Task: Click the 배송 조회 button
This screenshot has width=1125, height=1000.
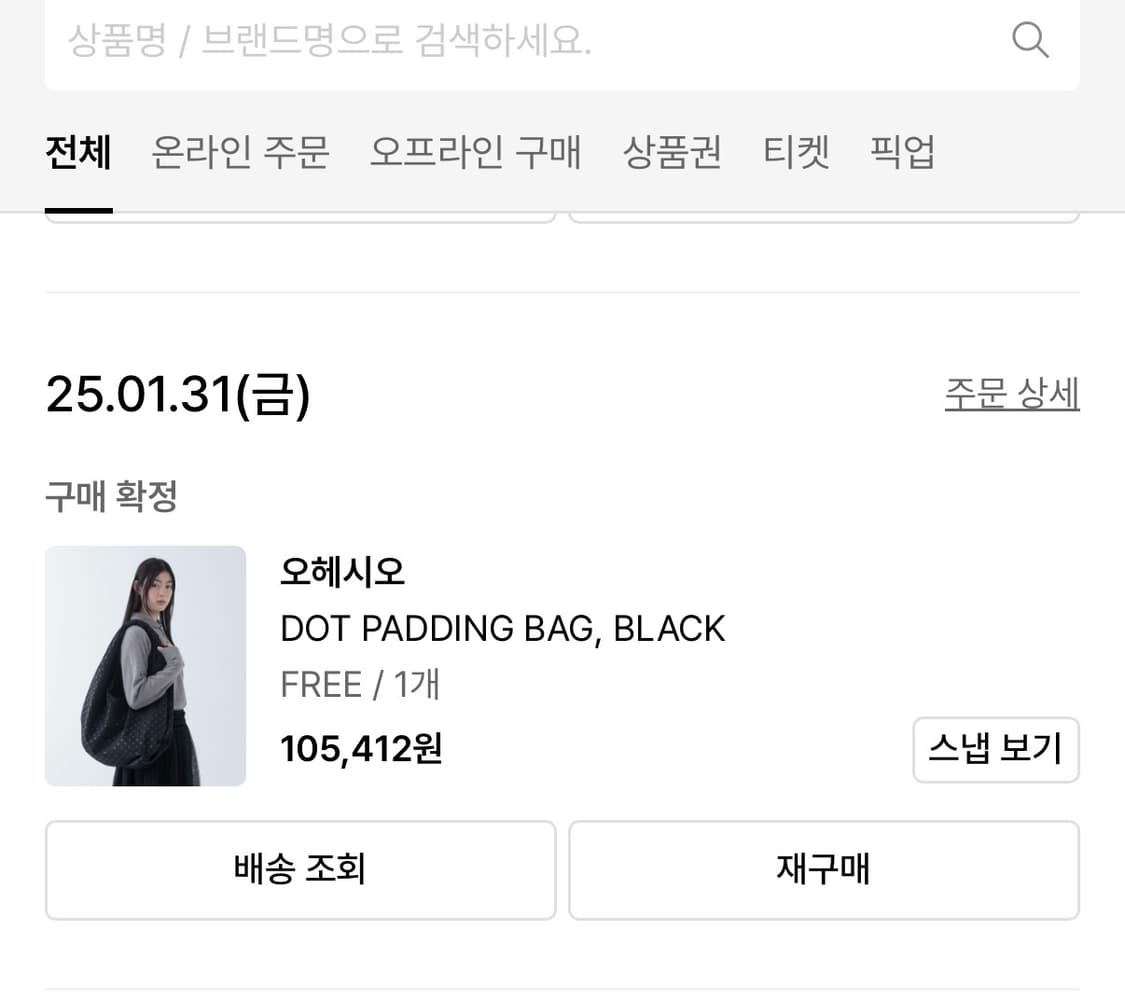Action: 299,870
